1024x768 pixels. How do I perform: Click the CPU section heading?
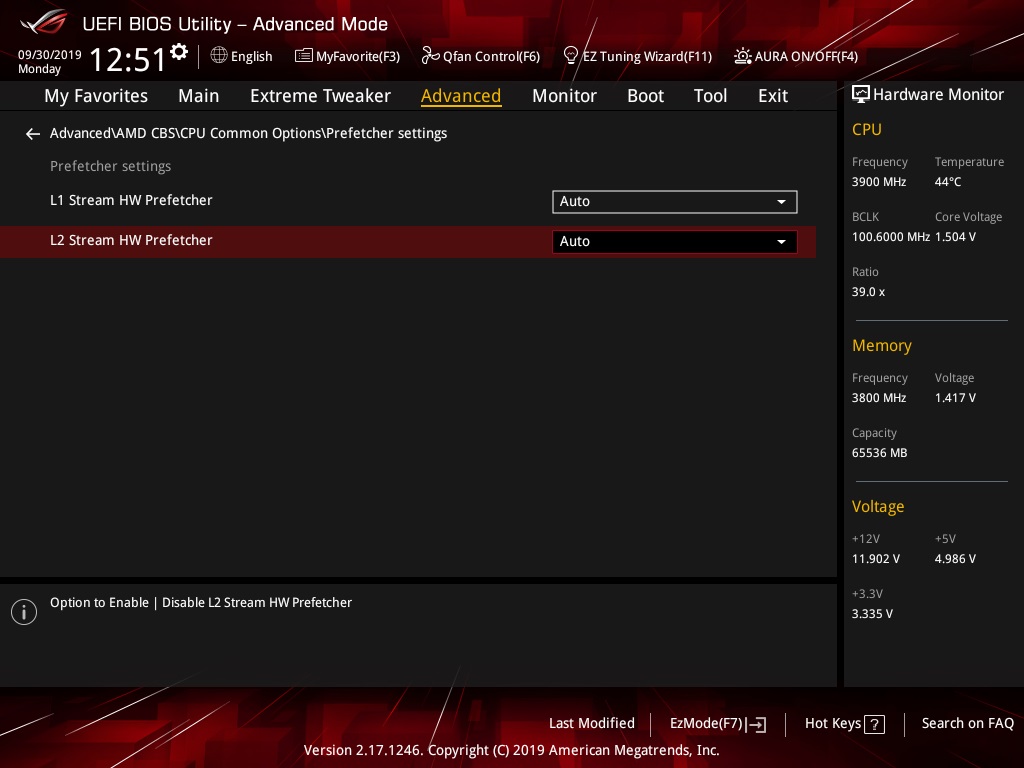pos(867,130)
